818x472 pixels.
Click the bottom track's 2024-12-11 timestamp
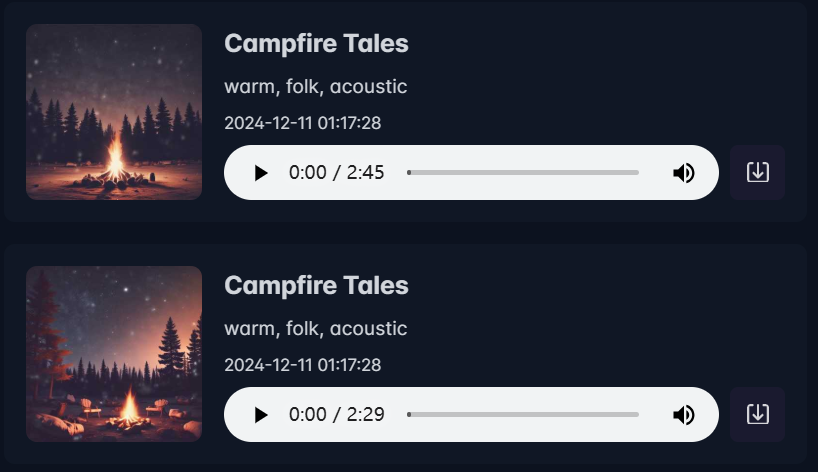pos(302,365)
